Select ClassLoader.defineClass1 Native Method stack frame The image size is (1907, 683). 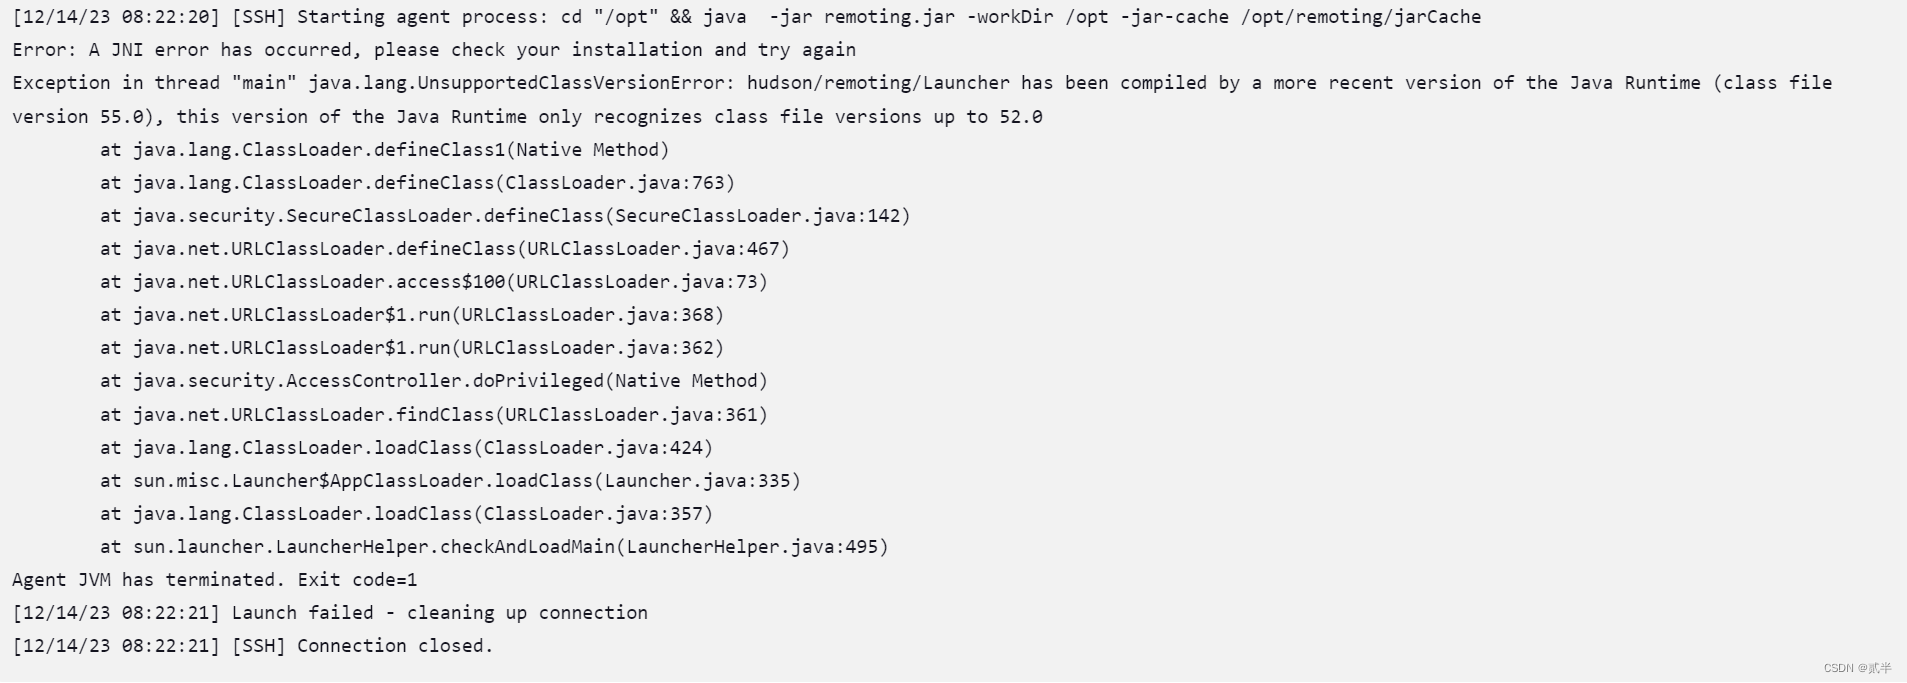[384, 150]
